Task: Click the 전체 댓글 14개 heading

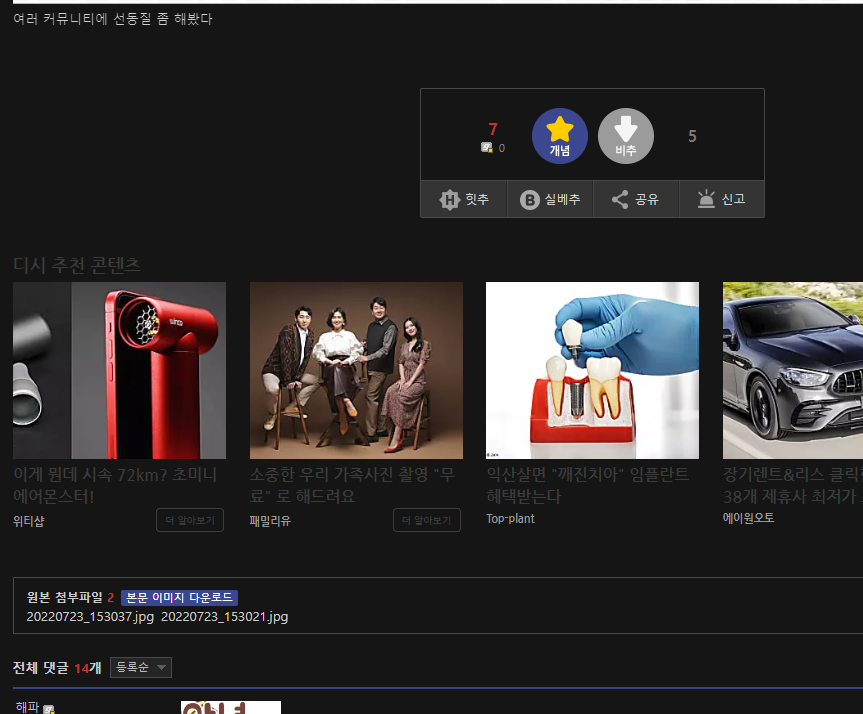Action: click(57, 668)
